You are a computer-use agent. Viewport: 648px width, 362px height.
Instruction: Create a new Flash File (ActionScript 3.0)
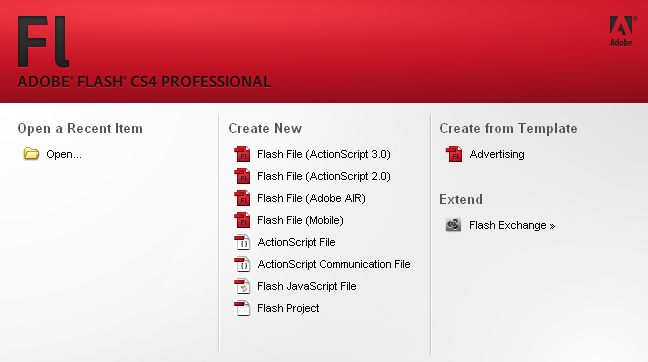[324, 154]
